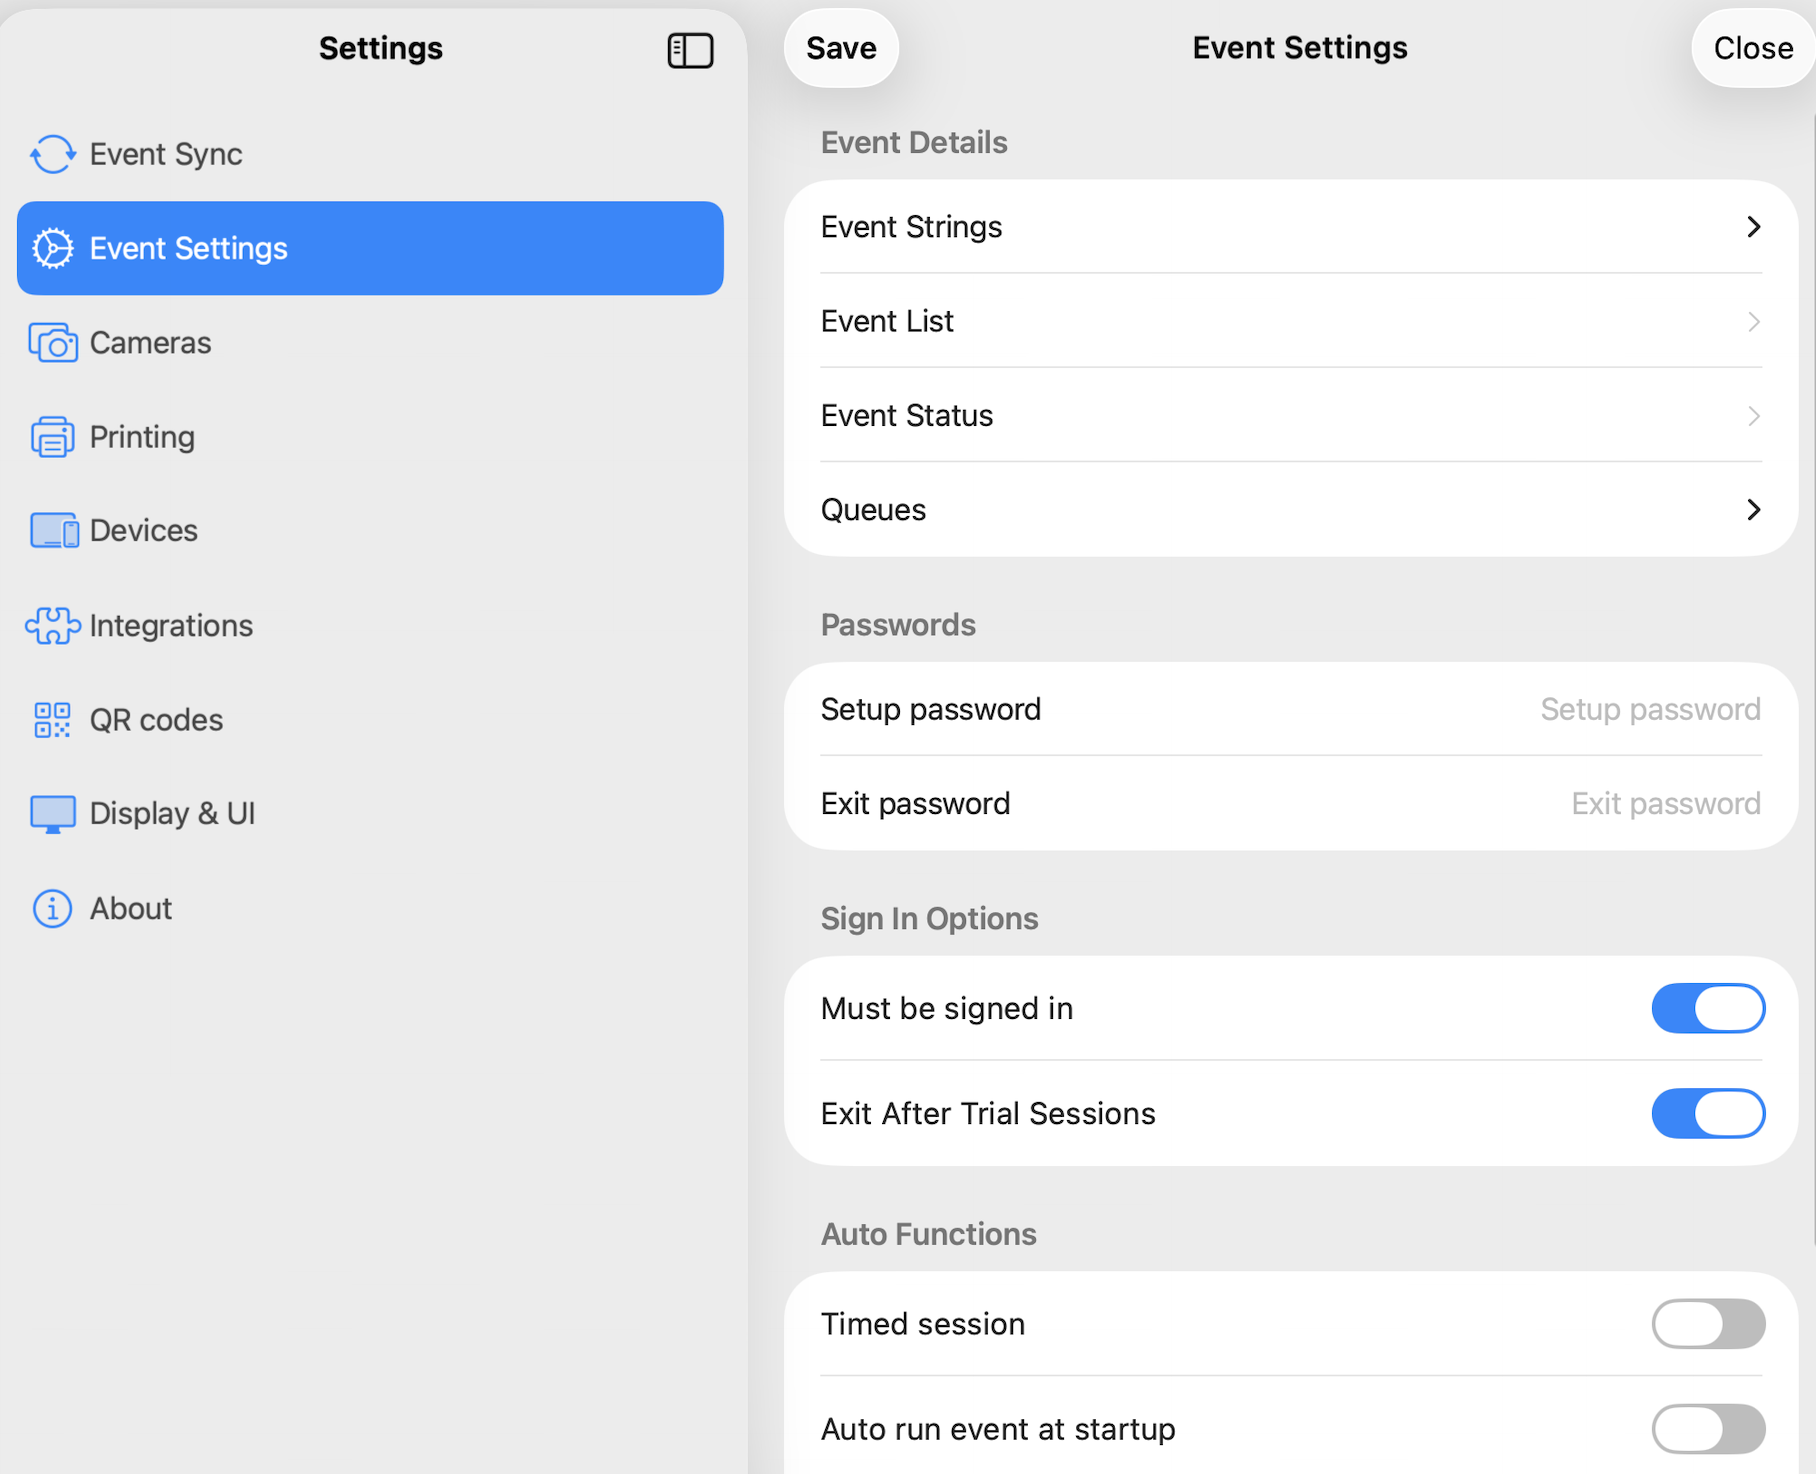
Task: Disable the Must be signed in switch
Action: point(1707,1008)
